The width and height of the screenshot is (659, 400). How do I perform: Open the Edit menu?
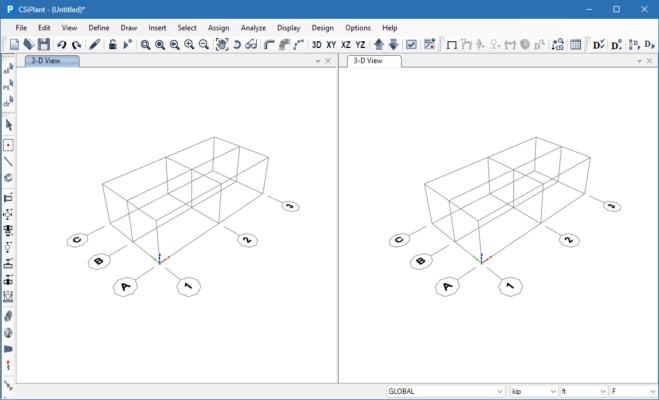pyautogui.click(x=44, y=28)
